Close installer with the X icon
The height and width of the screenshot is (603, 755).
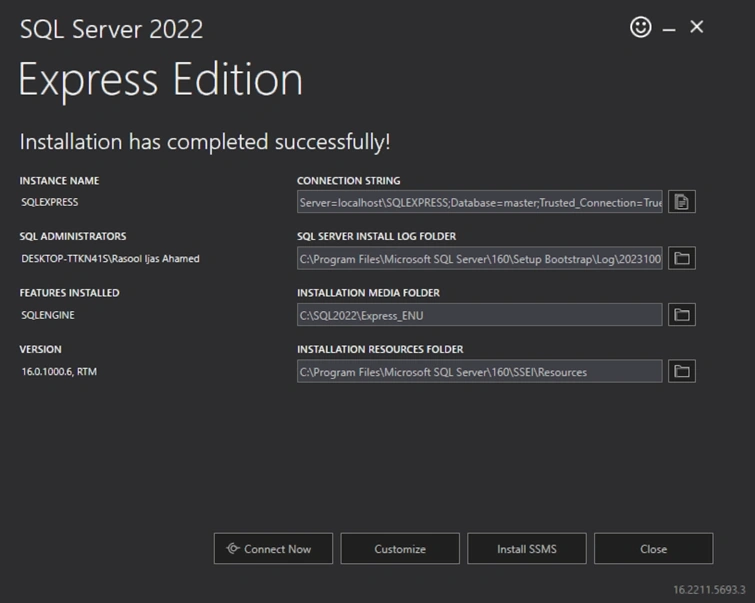(696, 27)
